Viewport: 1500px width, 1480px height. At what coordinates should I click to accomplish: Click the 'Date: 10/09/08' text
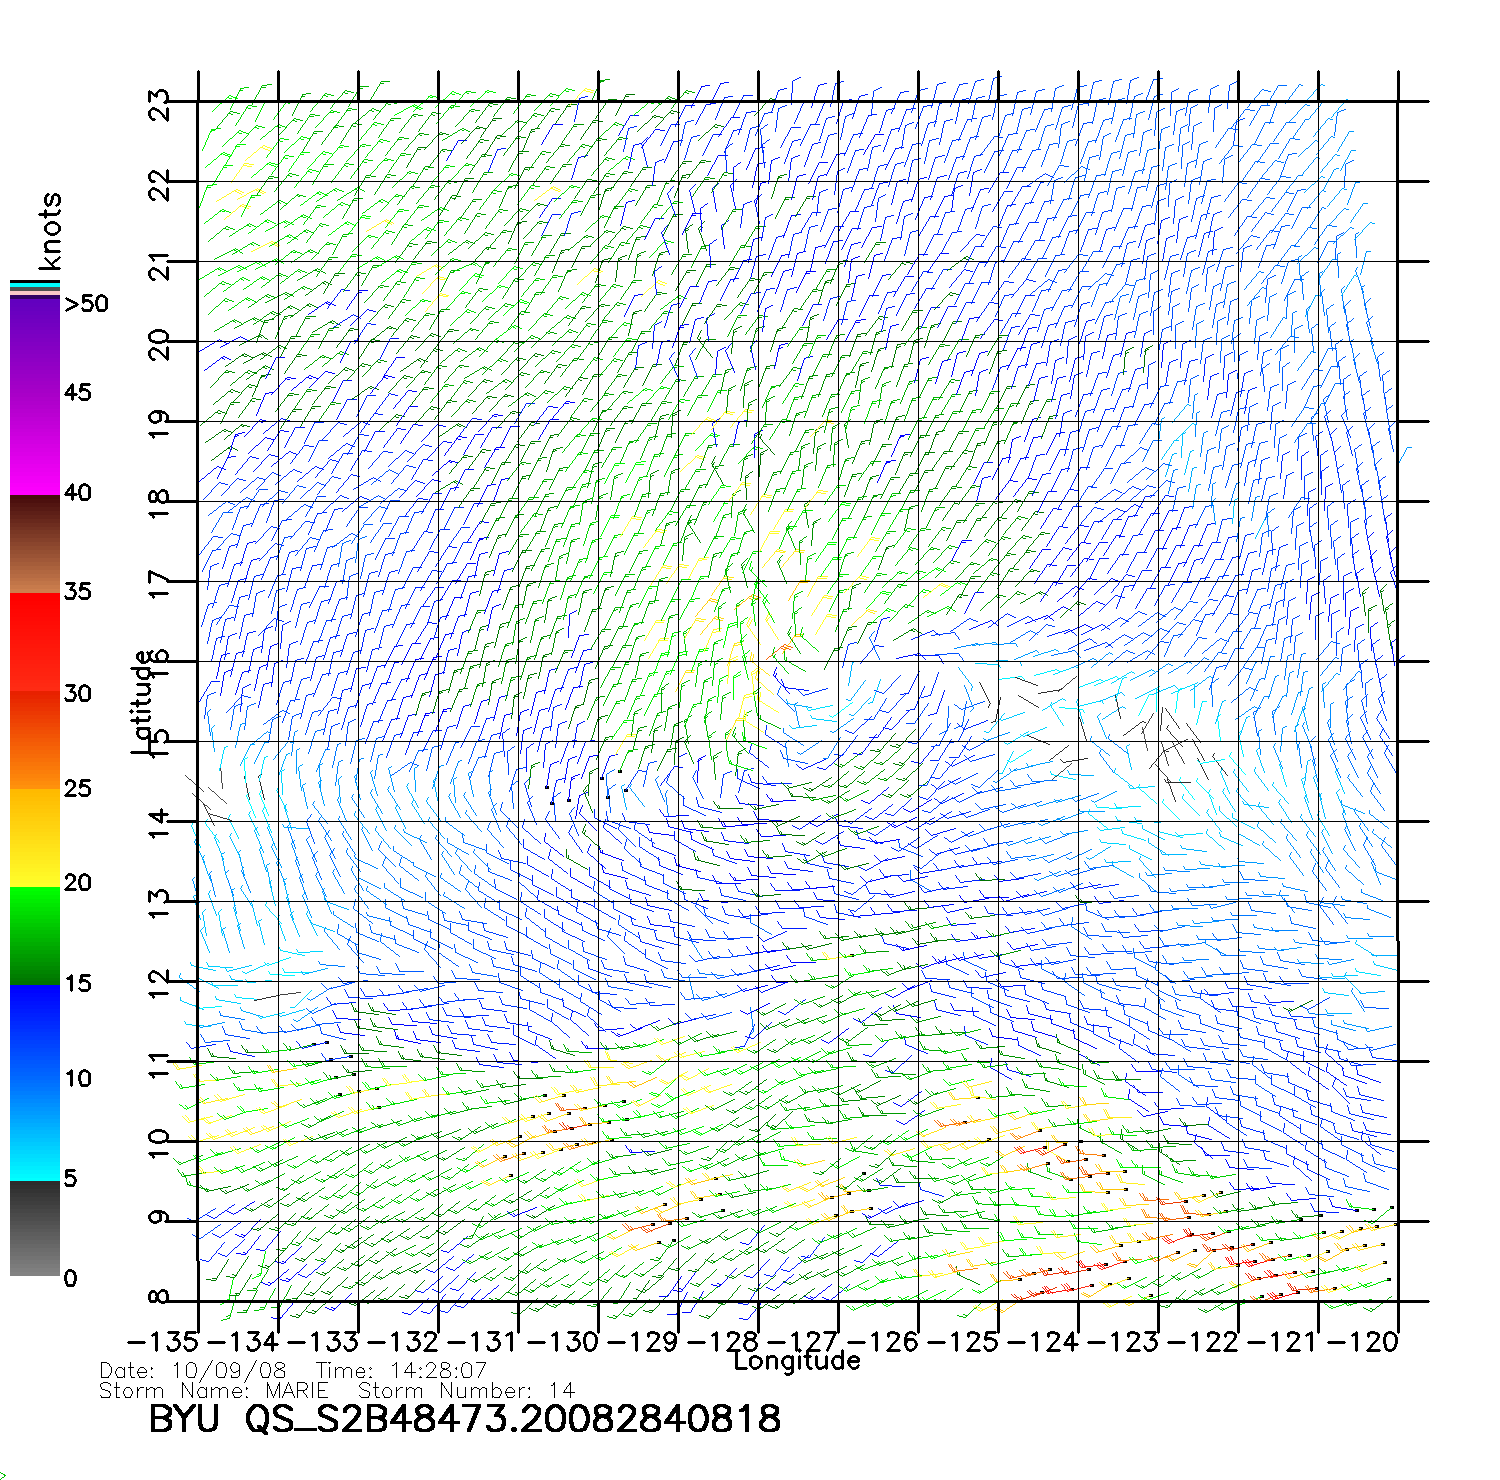point(193,1371)
